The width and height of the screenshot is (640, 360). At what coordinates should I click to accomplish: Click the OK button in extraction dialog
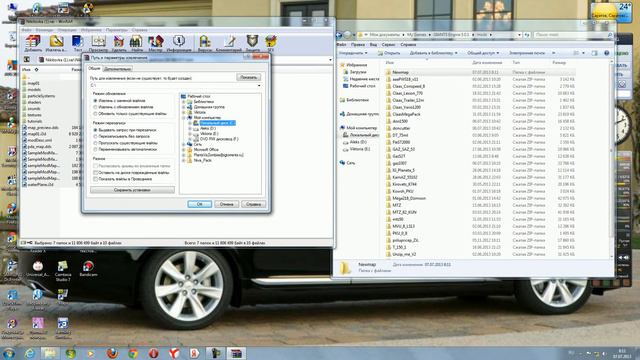pos(200,204)
